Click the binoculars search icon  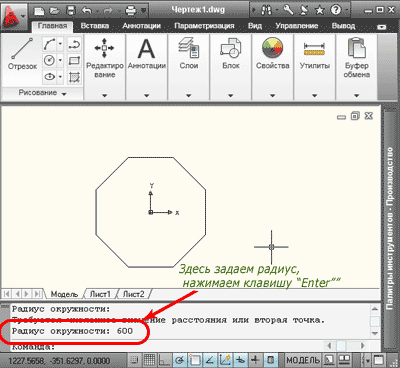pyautogui.click(x=266, y=11)
